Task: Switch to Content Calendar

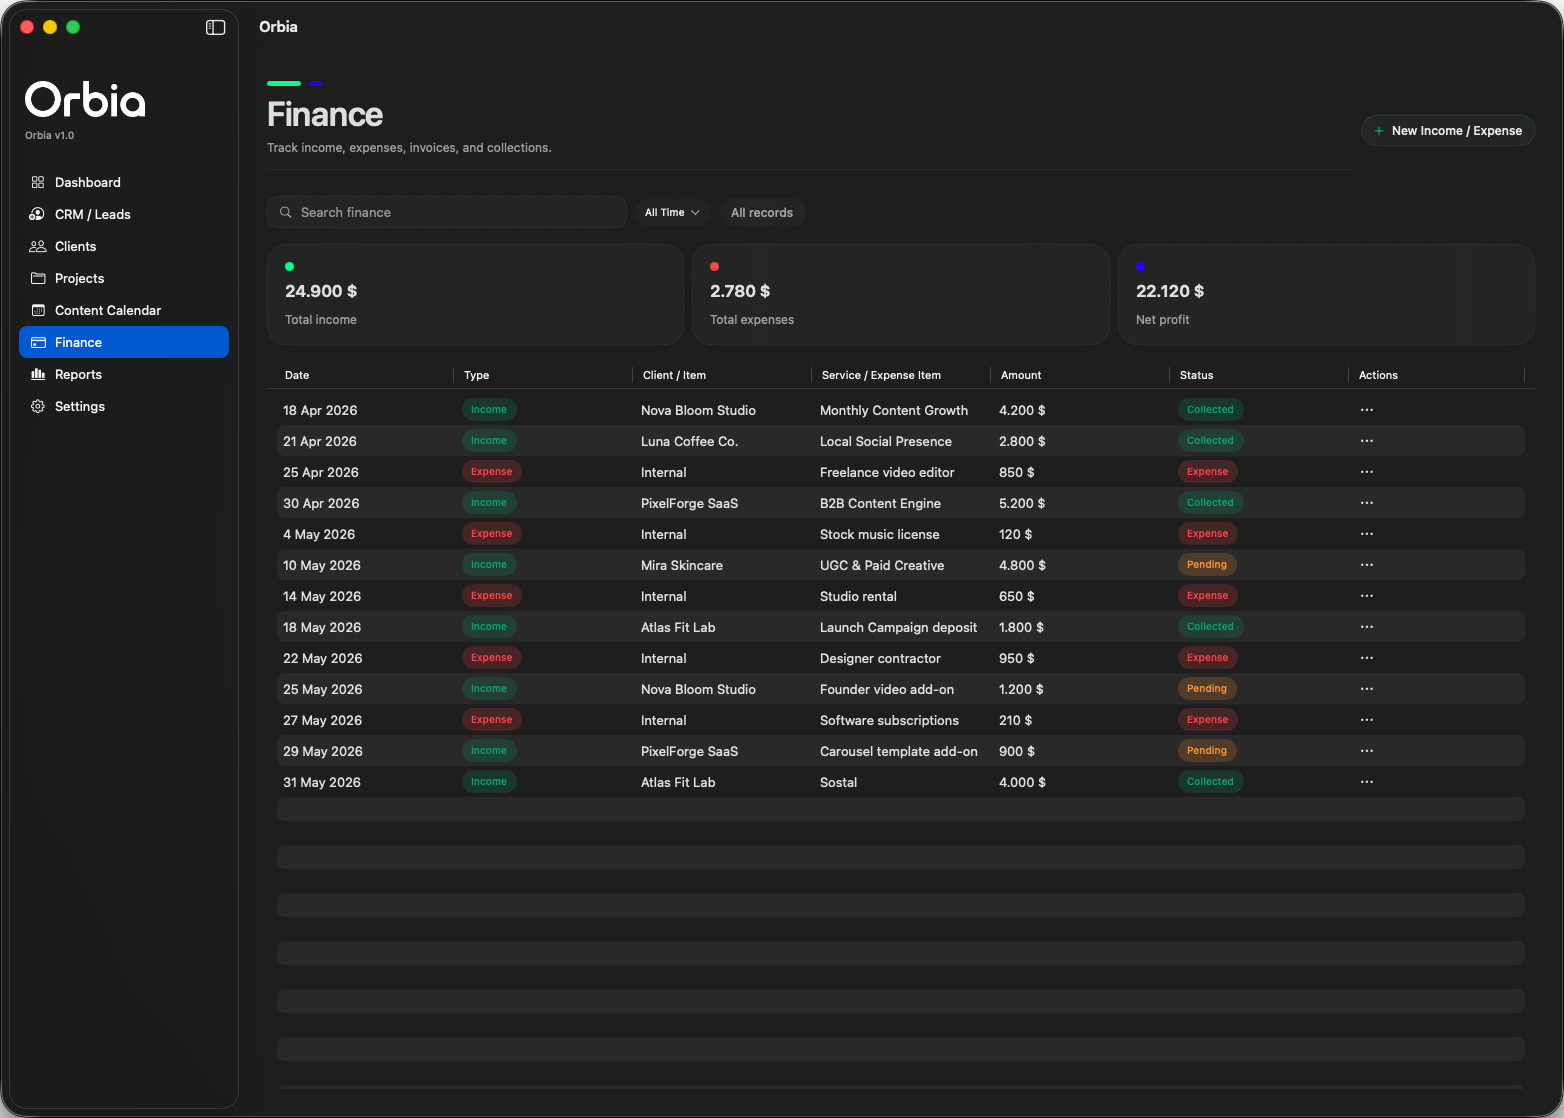Action: coord(124,310)
